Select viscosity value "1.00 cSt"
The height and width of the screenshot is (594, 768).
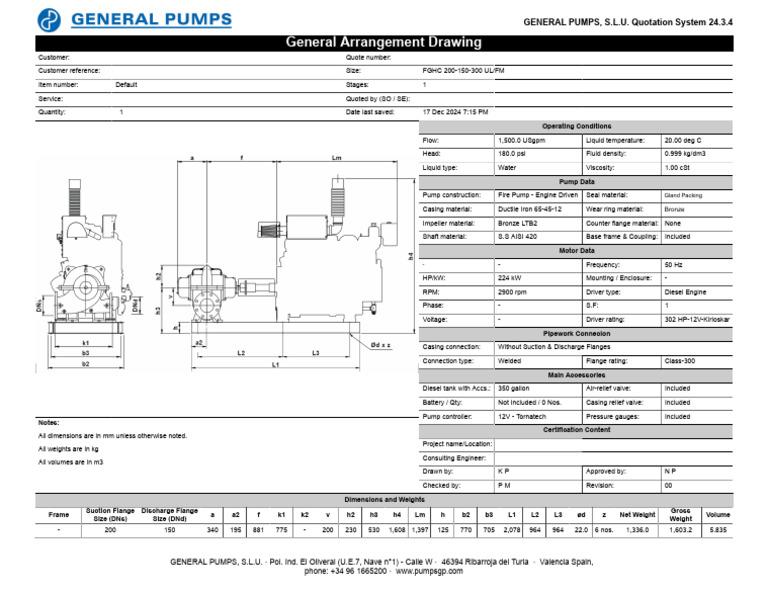[677, 168]
